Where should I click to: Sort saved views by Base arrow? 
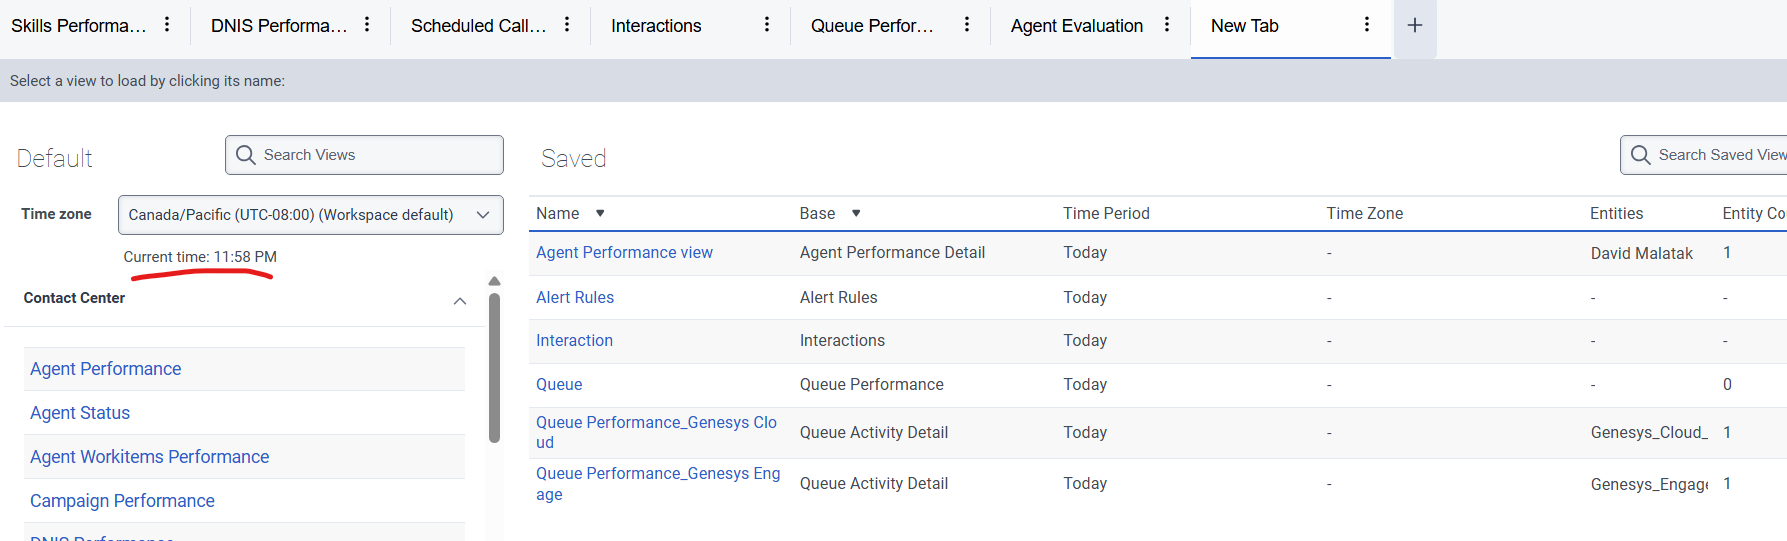[x=856, y=214]
